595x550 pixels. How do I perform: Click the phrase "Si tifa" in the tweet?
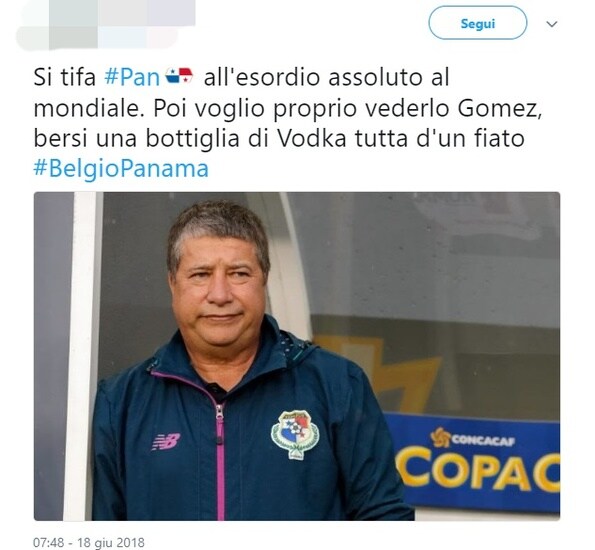[x=65, y=77]
